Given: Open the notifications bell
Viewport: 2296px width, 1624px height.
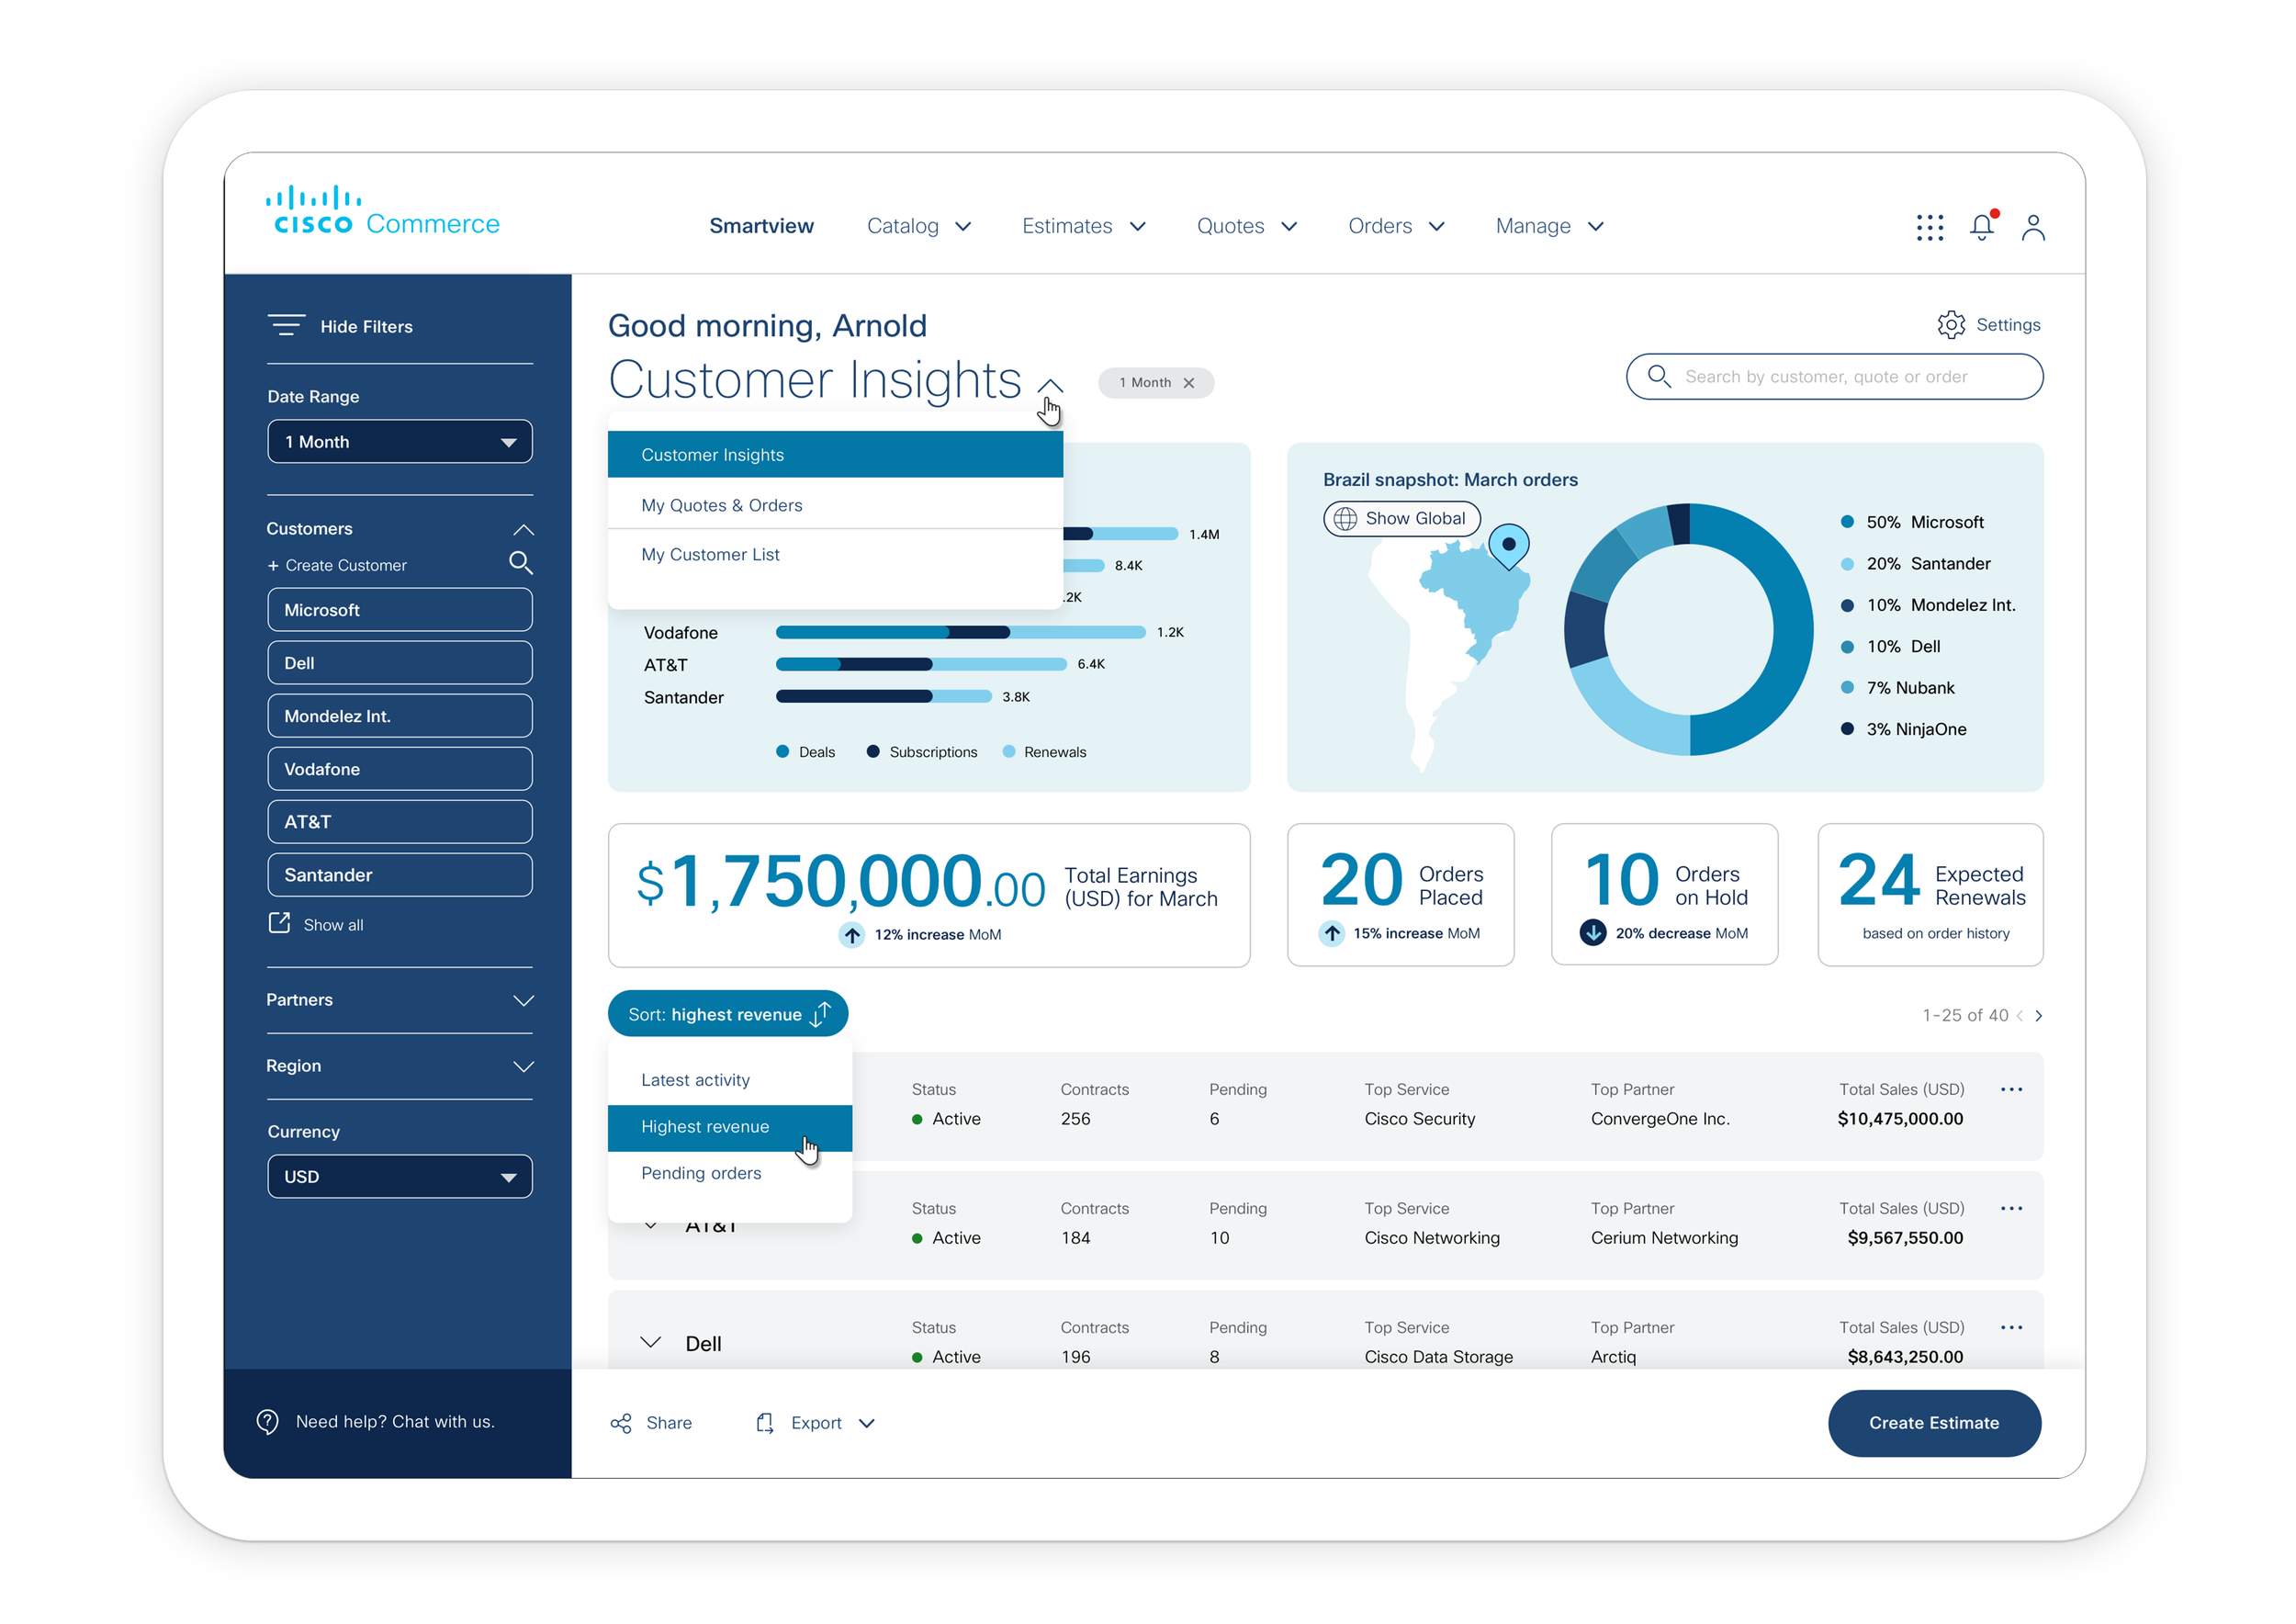Looking at the screenshot, I should [x=1982, y=227].
